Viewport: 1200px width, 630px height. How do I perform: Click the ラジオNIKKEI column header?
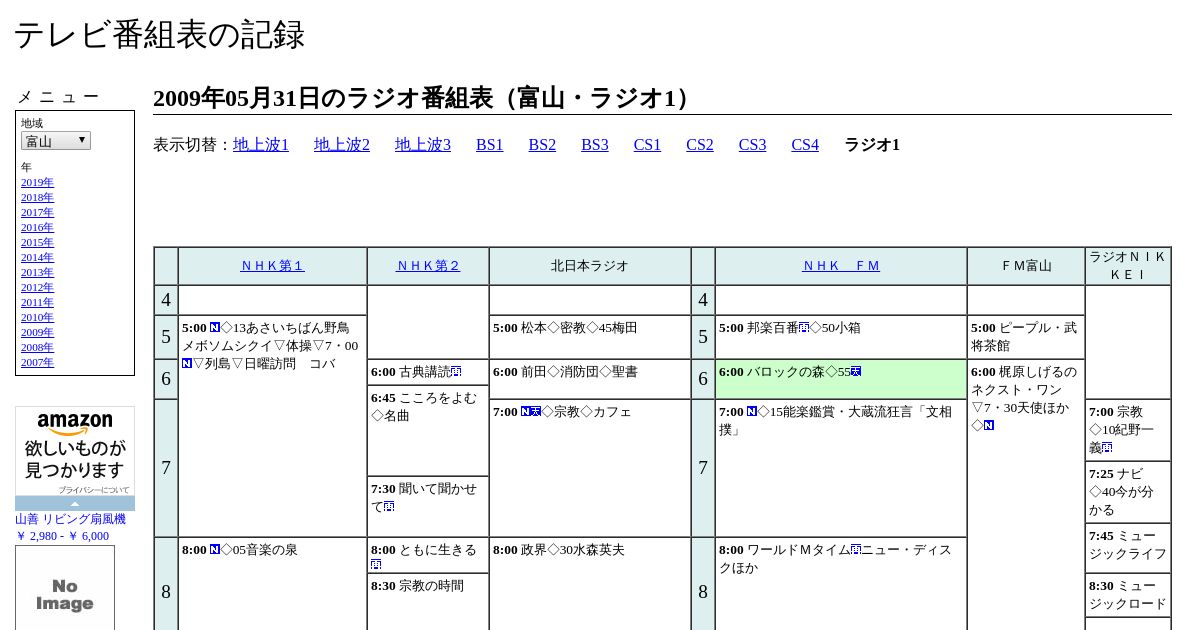tap(1128, 266)
